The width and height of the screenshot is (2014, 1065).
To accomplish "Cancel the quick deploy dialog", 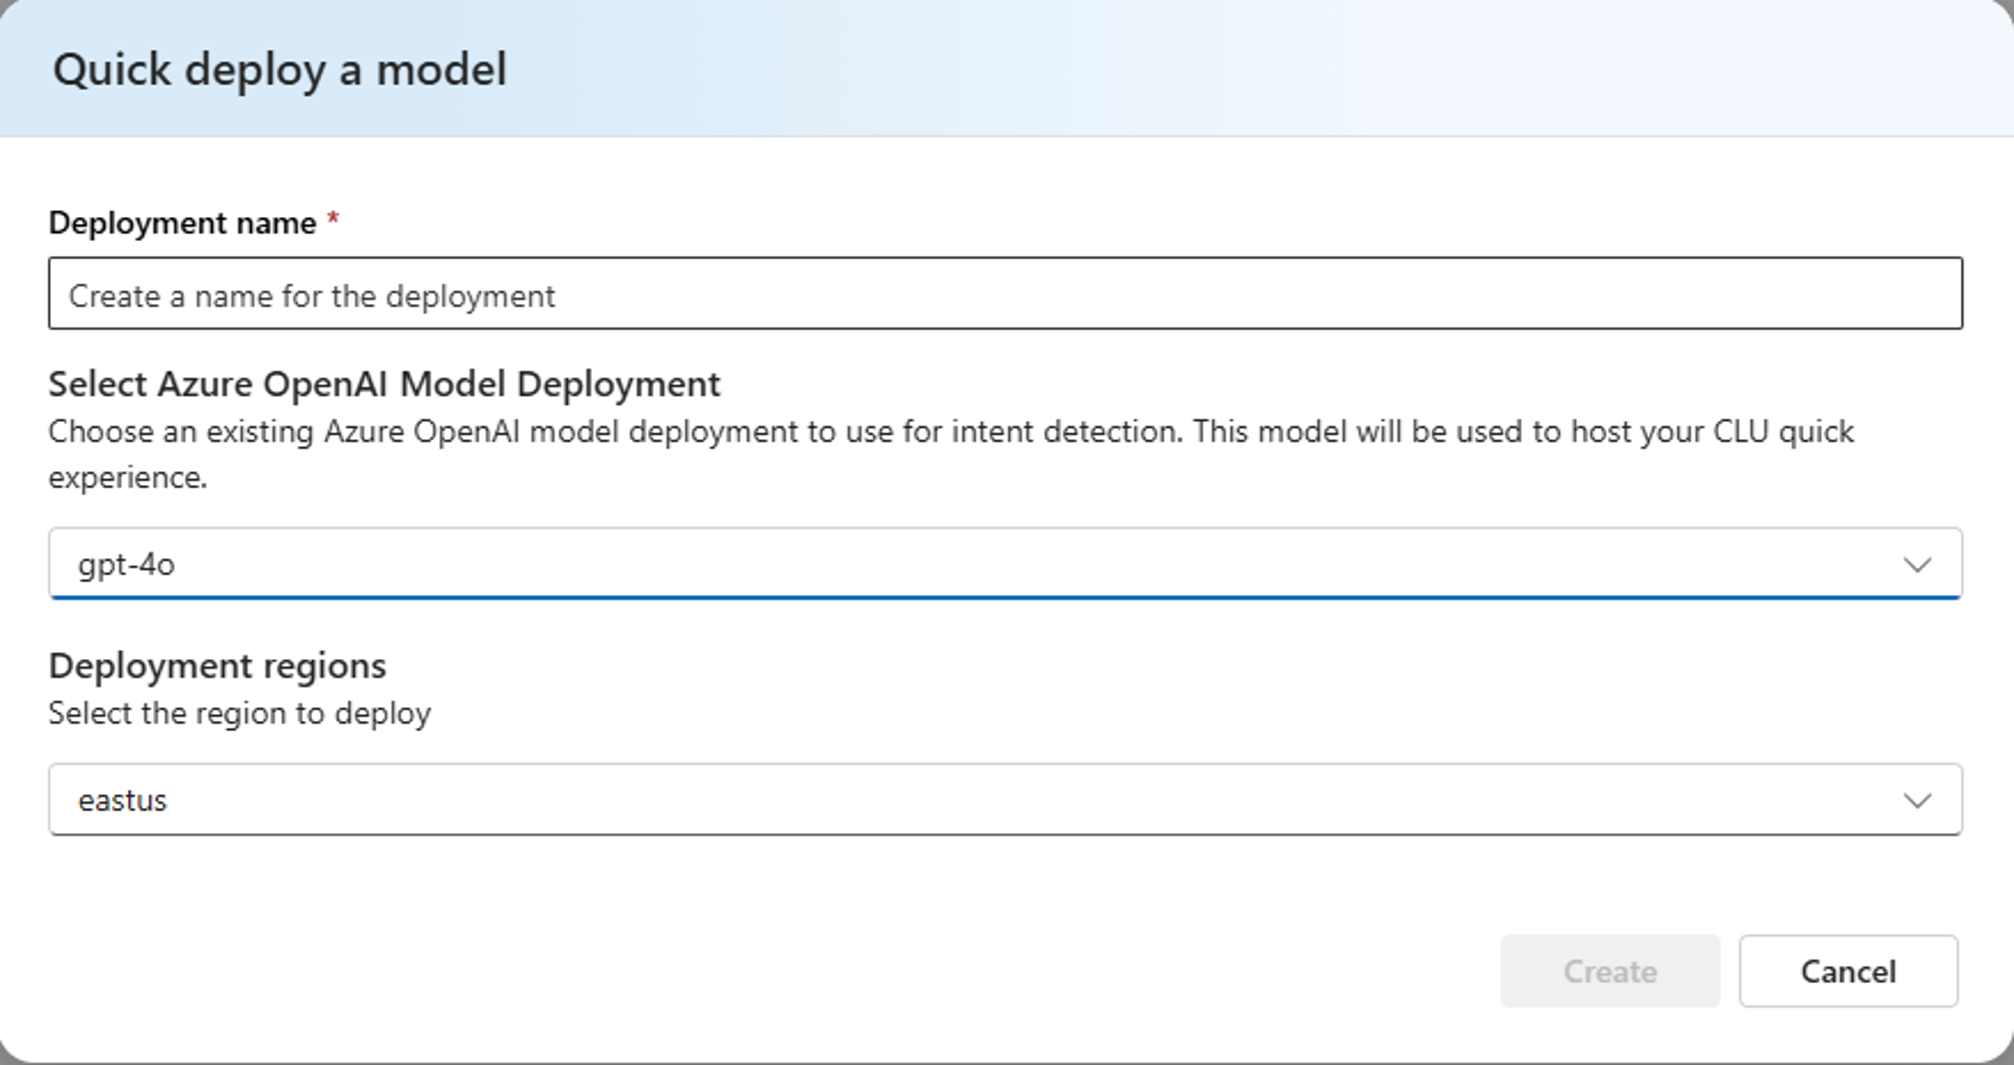I will 1848,971.
